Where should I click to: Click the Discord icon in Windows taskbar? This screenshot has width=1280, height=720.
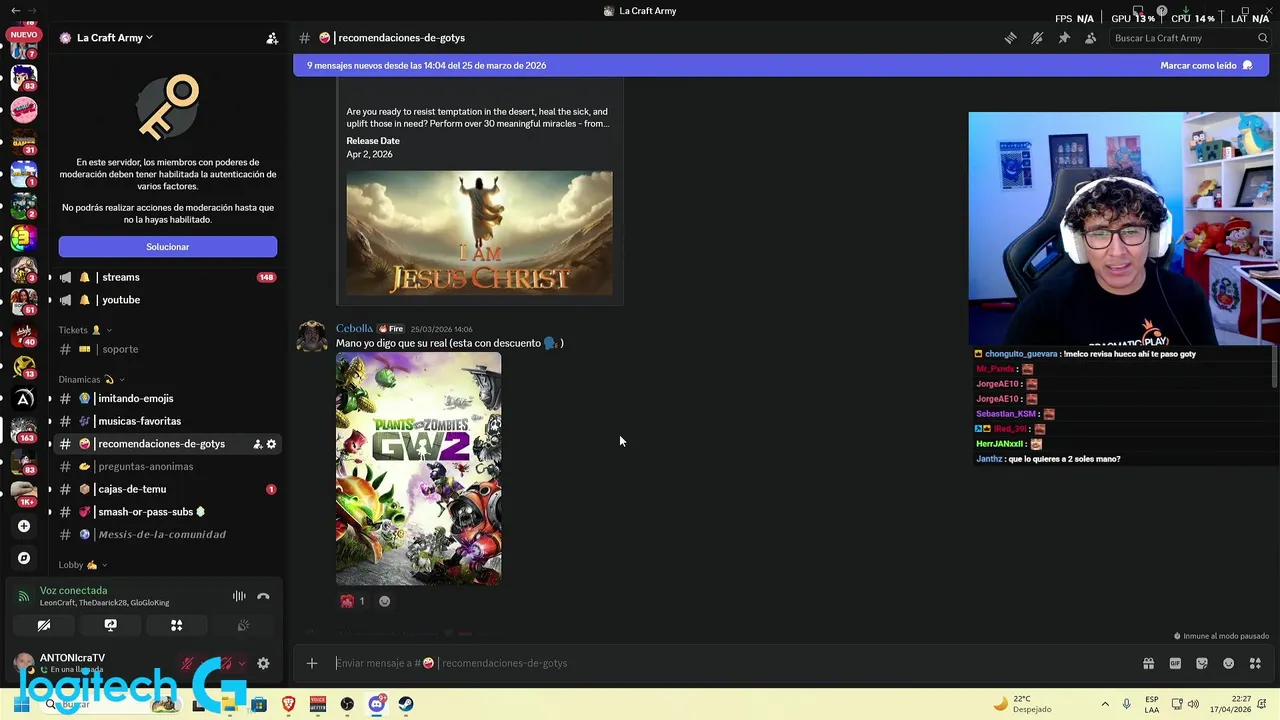(377, 704)
